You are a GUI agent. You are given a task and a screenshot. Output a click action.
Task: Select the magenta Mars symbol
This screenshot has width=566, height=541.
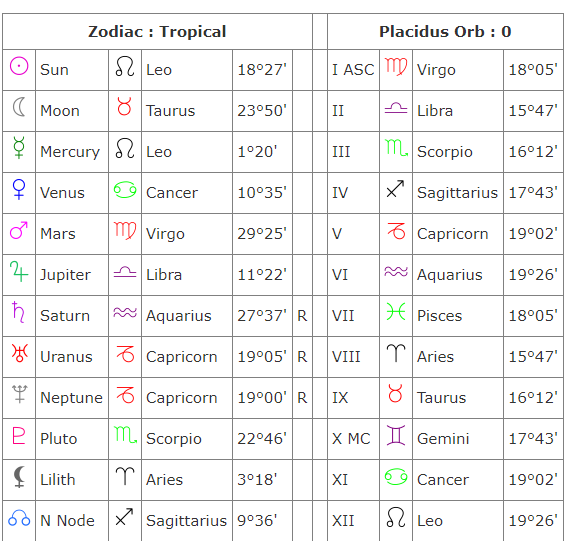click(19, 230)
